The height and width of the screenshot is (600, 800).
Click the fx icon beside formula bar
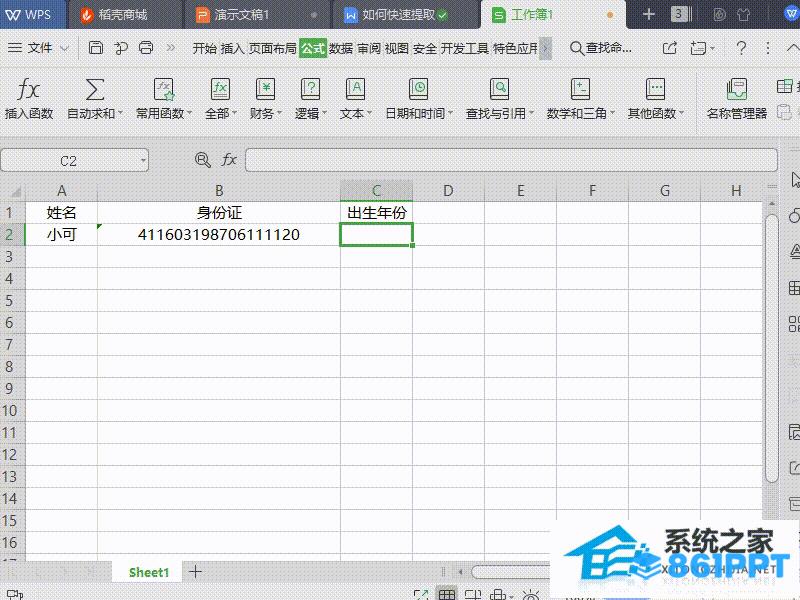click(x=229, y=160)
